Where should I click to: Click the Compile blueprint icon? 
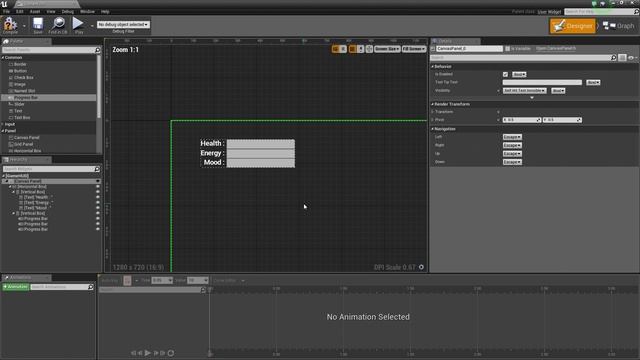pos(10,24)
